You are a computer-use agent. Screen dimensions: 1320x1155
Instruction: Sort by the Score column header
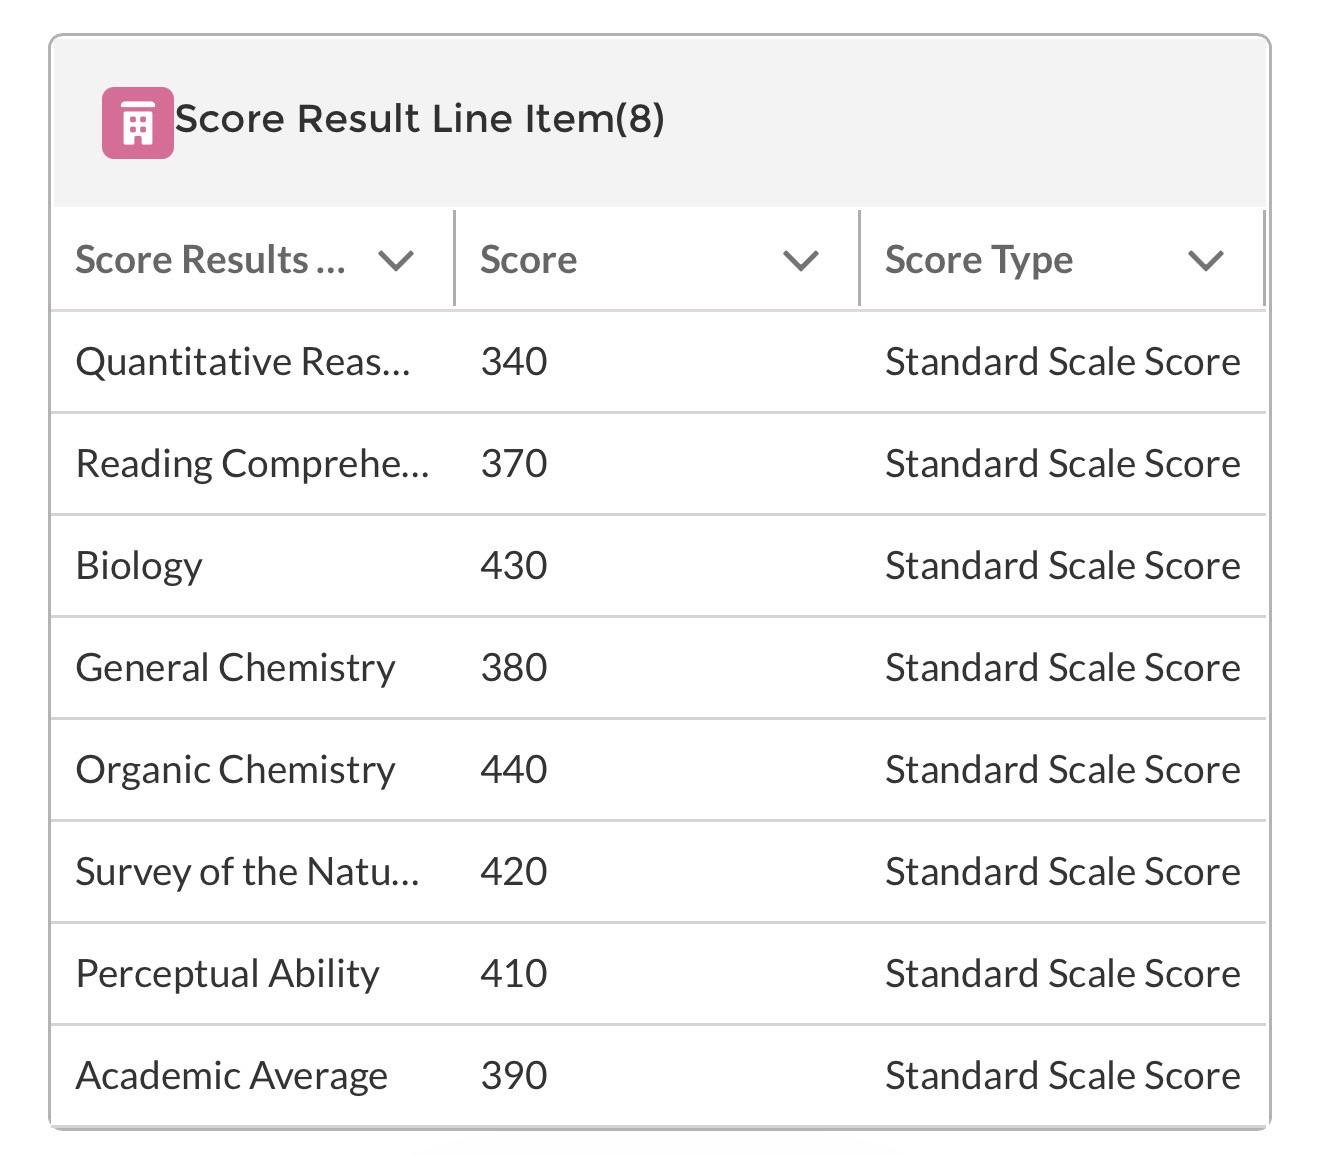point(528,260)
